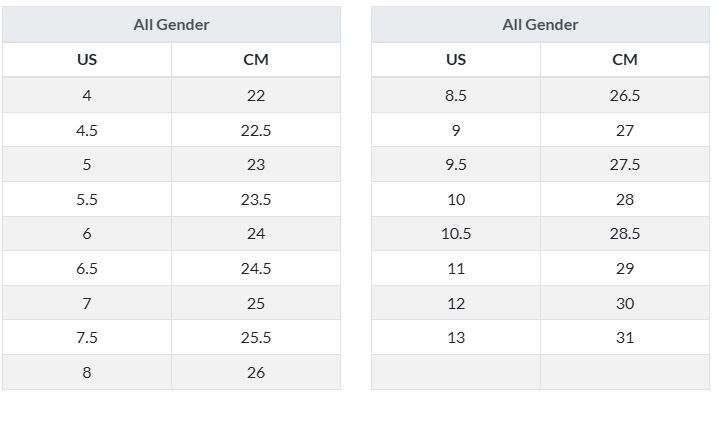The width and height of the screenshot is (717, 425).
Task: Select US size 10.5 cell
Action: tap(456, 234)
